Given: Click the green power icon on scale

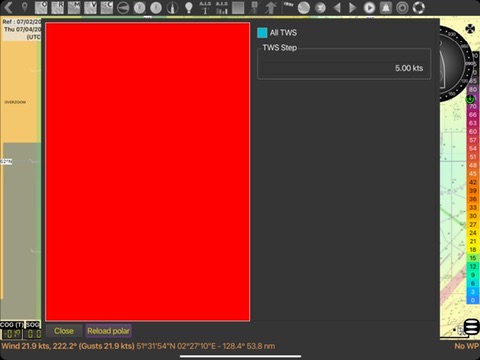Looking at the screenshot, I should click(x=470, y=99).
